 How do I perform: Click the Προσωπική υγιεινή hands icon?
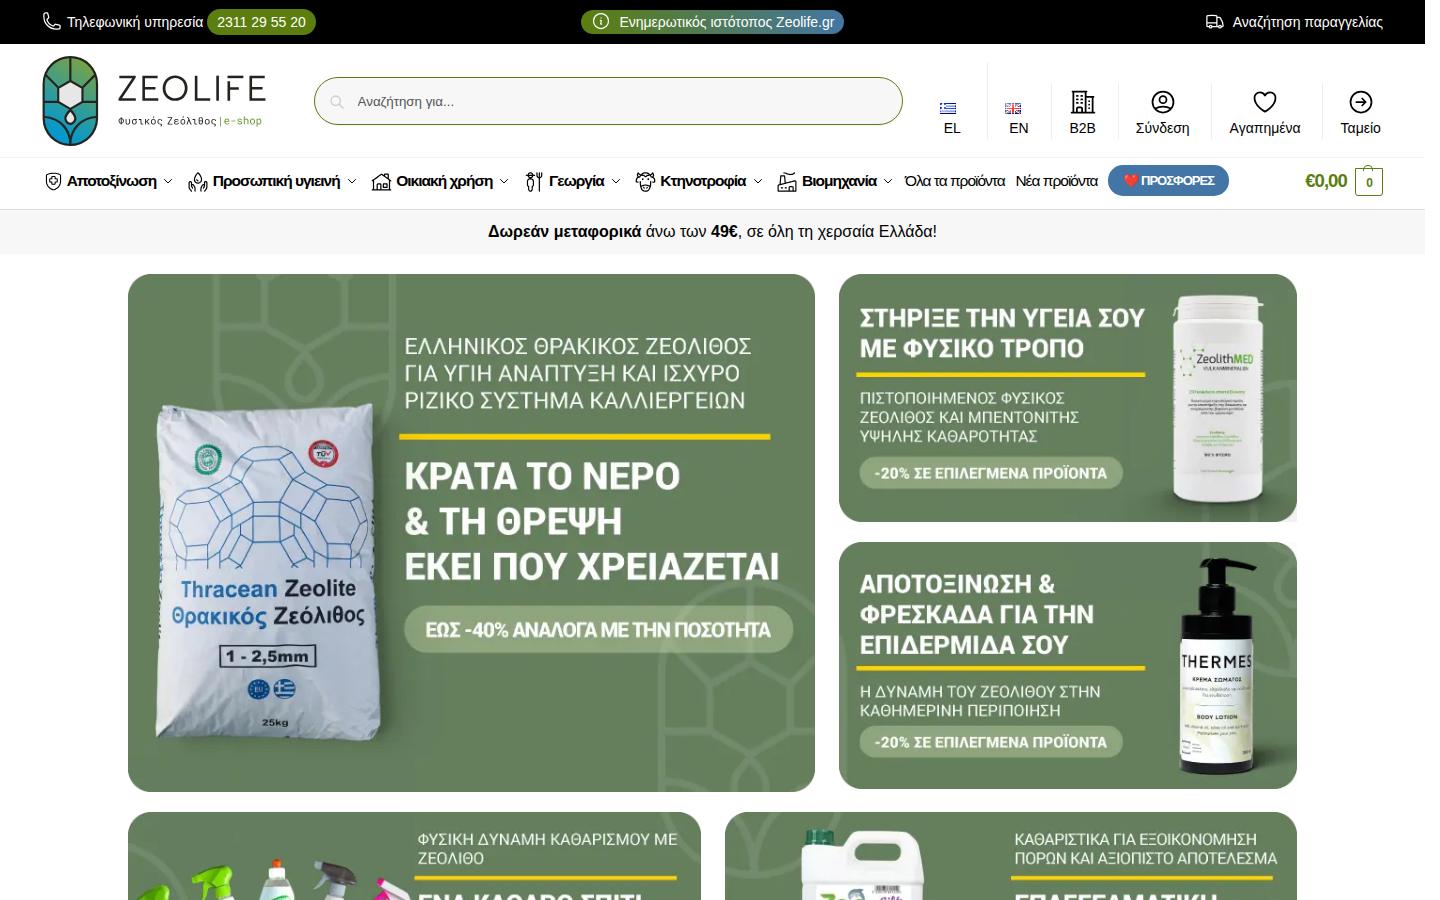point(198,181)
